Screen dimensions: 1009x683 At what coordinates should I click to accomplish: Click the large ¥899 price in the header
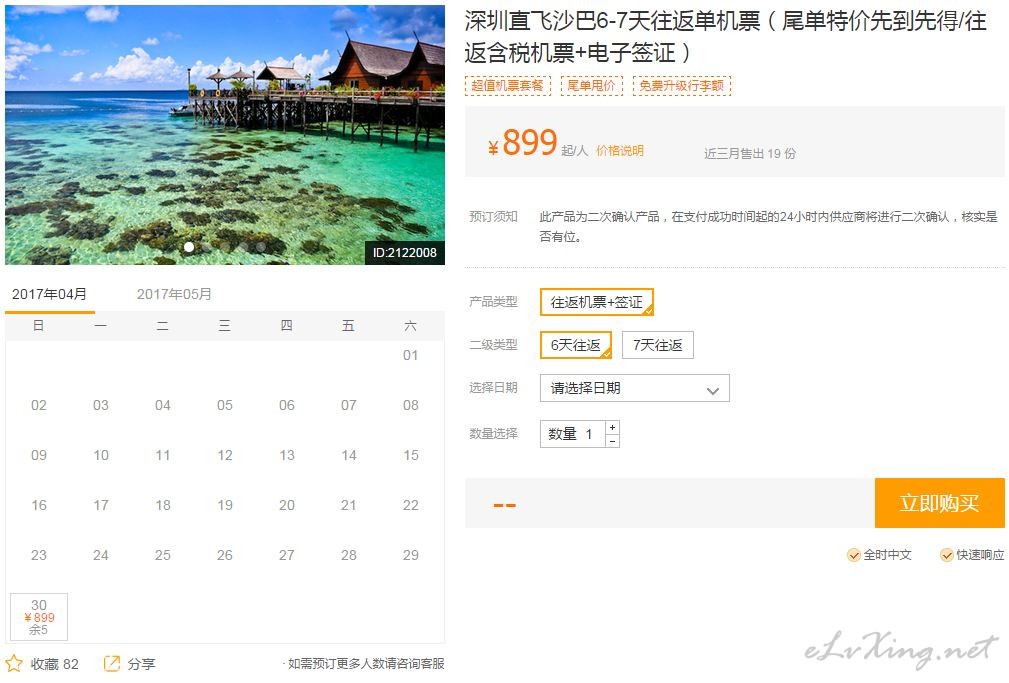coord(523,142)
